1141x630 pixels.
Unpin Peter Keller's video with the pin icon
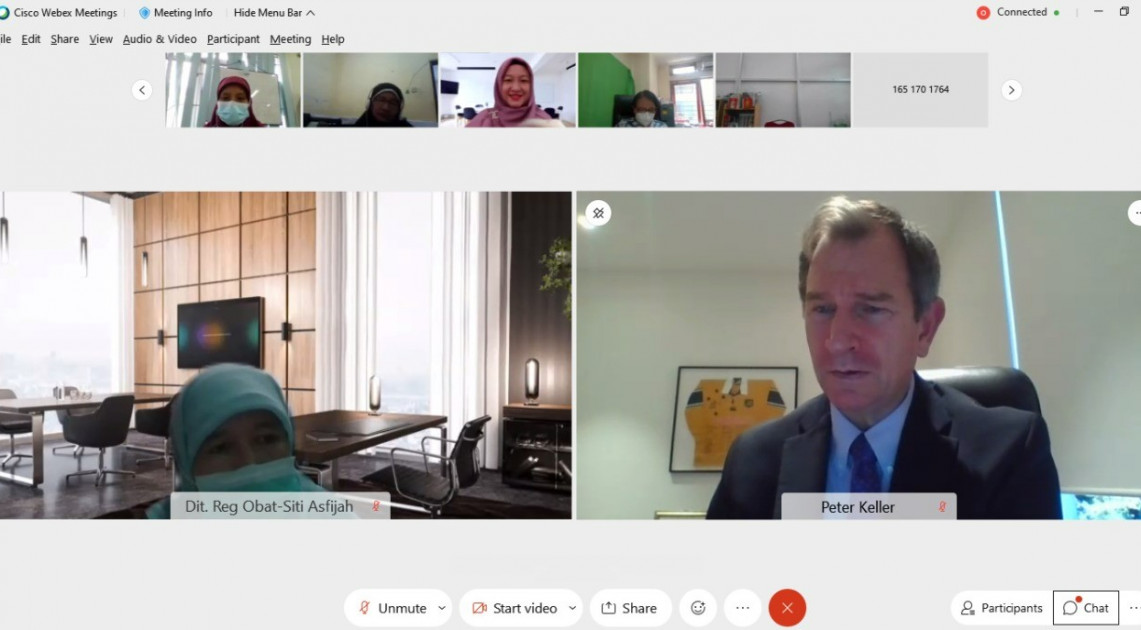tap(598, 213)
